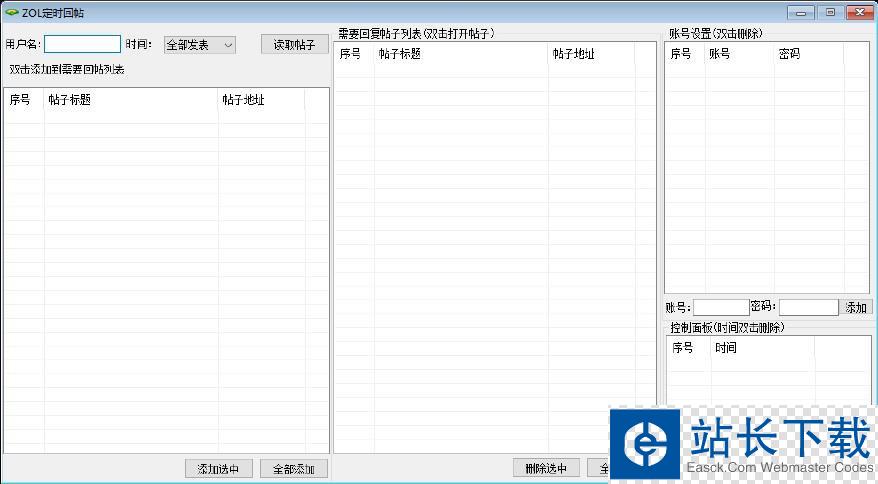Click 序号 header in 控制面板 list
Viewport: 878px width, 484px height.
pyautogui.click(x=689, y=347)
